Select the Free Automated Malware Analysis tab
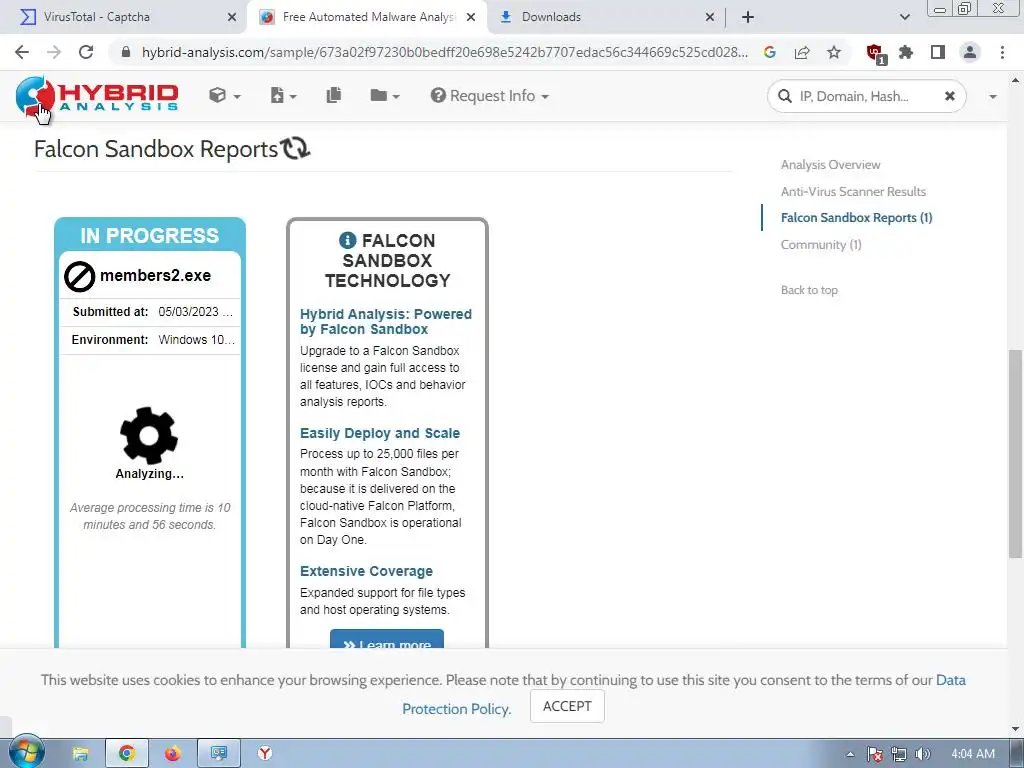The width and height of the screenshot is (1024, 768). (369, 17)
